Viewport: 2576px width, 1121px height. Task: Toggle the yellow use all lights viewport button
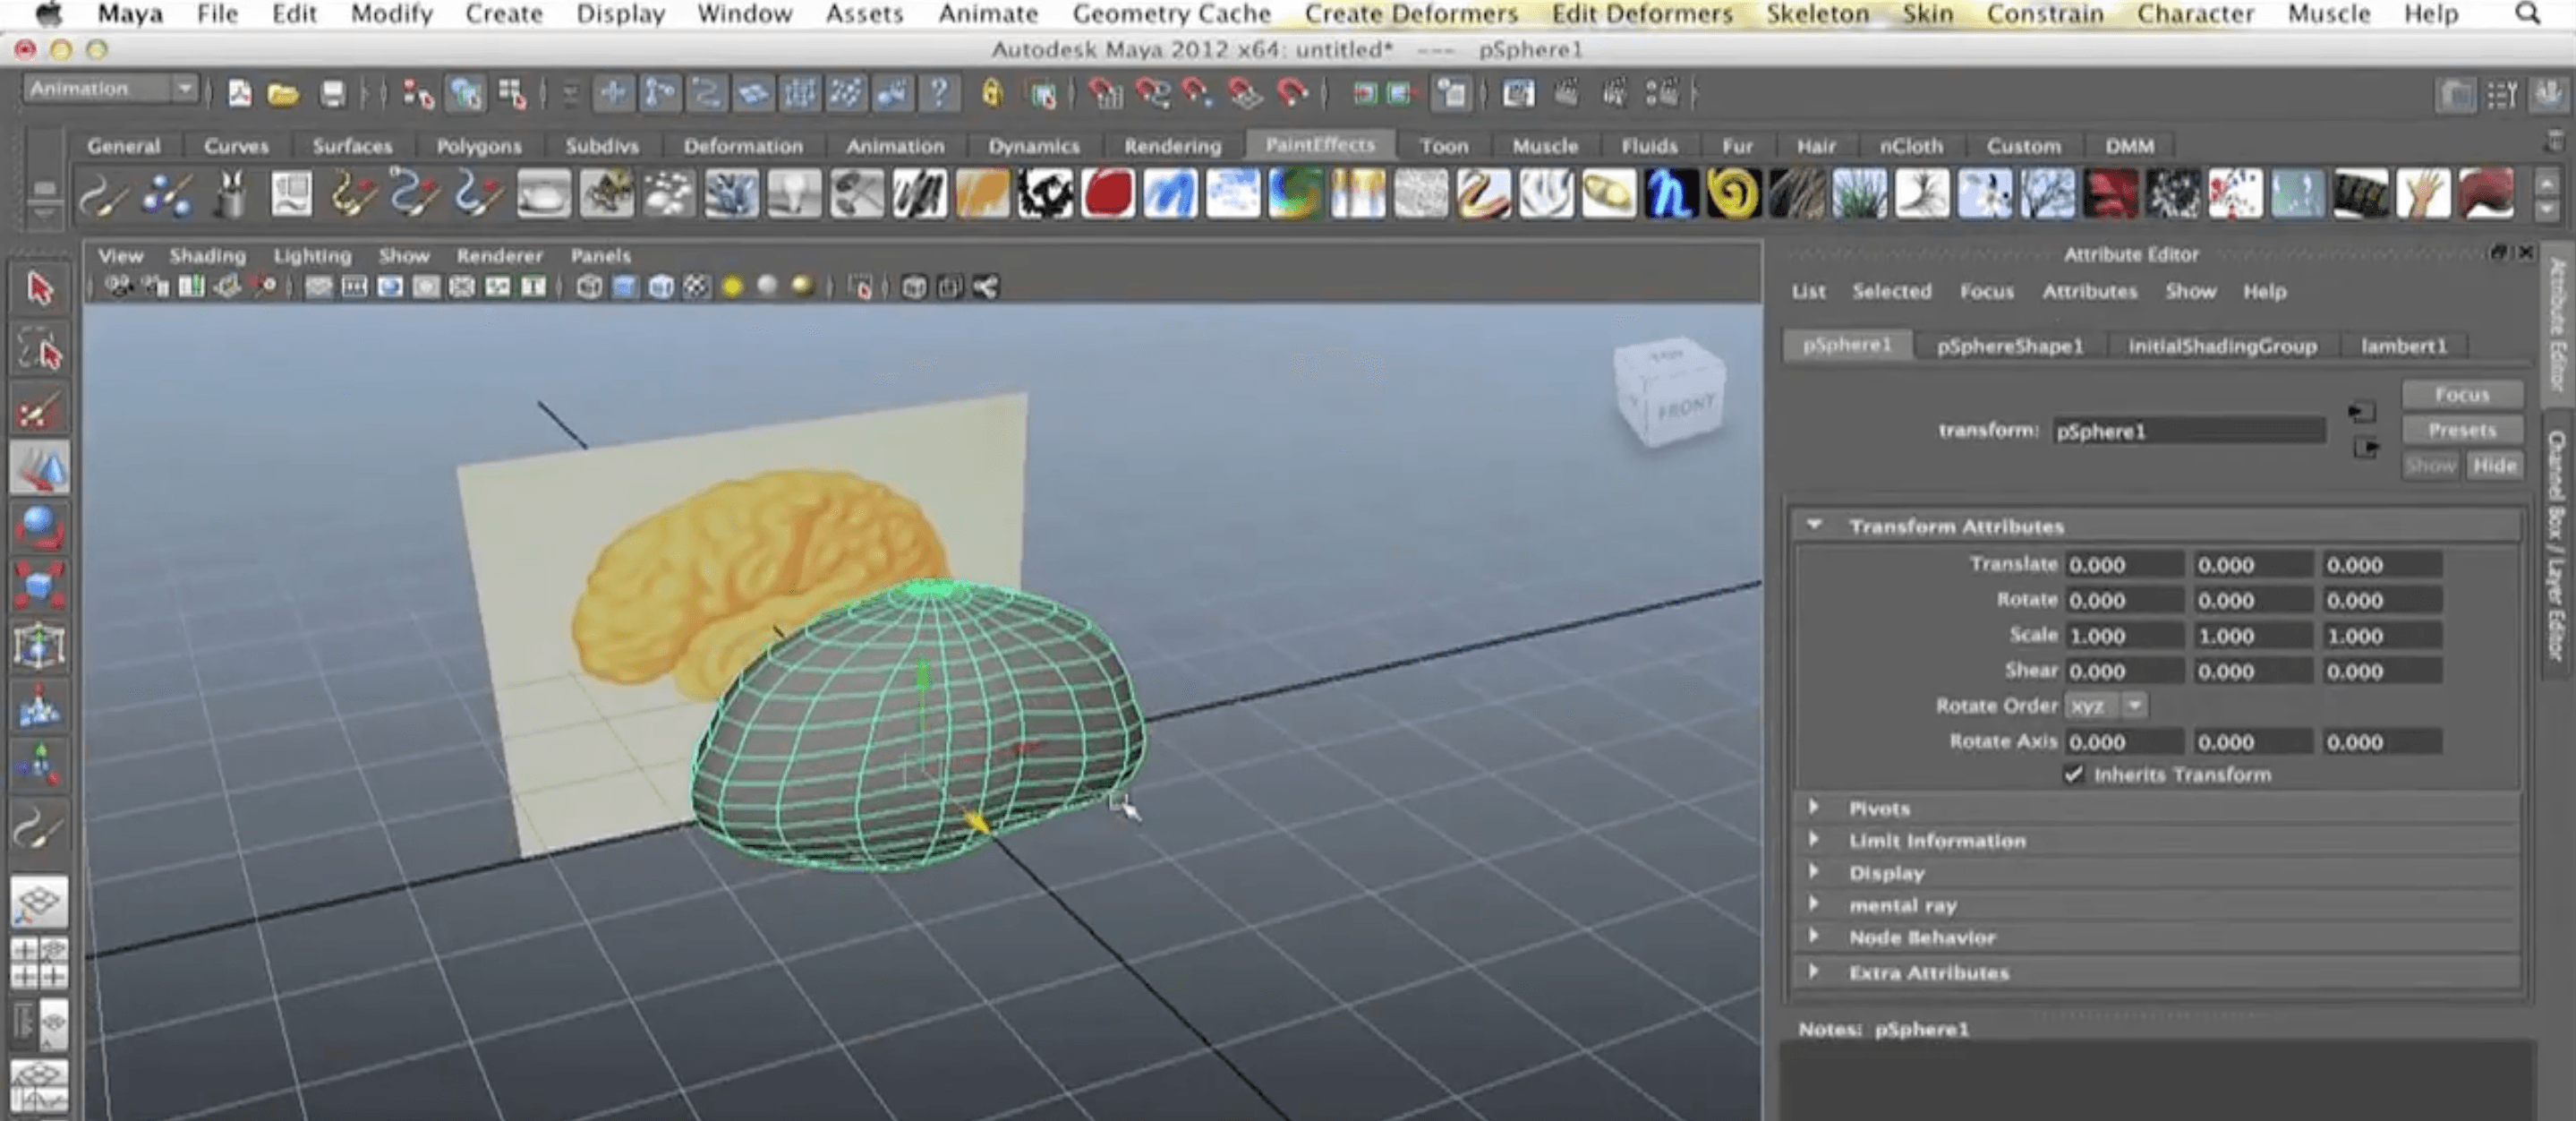[732, 288]
